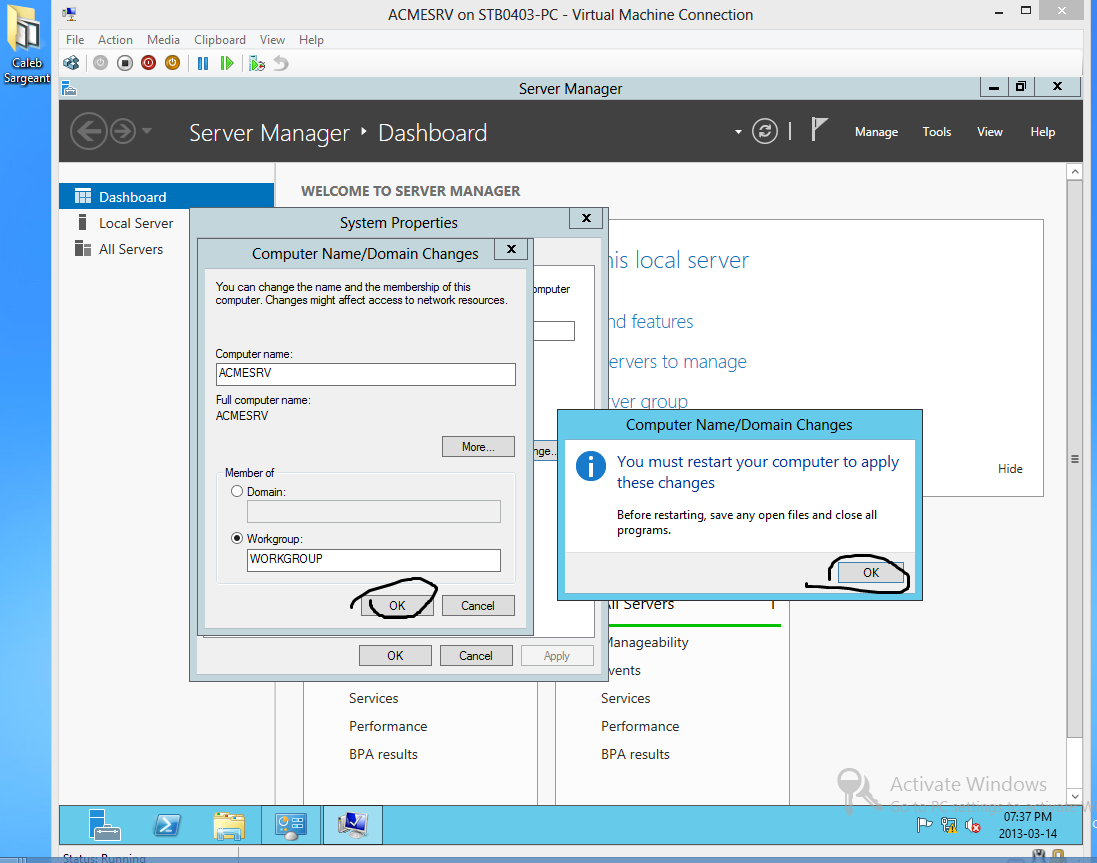Confirm OK in Computer Name/Domain Changes dialog

tap(397, 606)
